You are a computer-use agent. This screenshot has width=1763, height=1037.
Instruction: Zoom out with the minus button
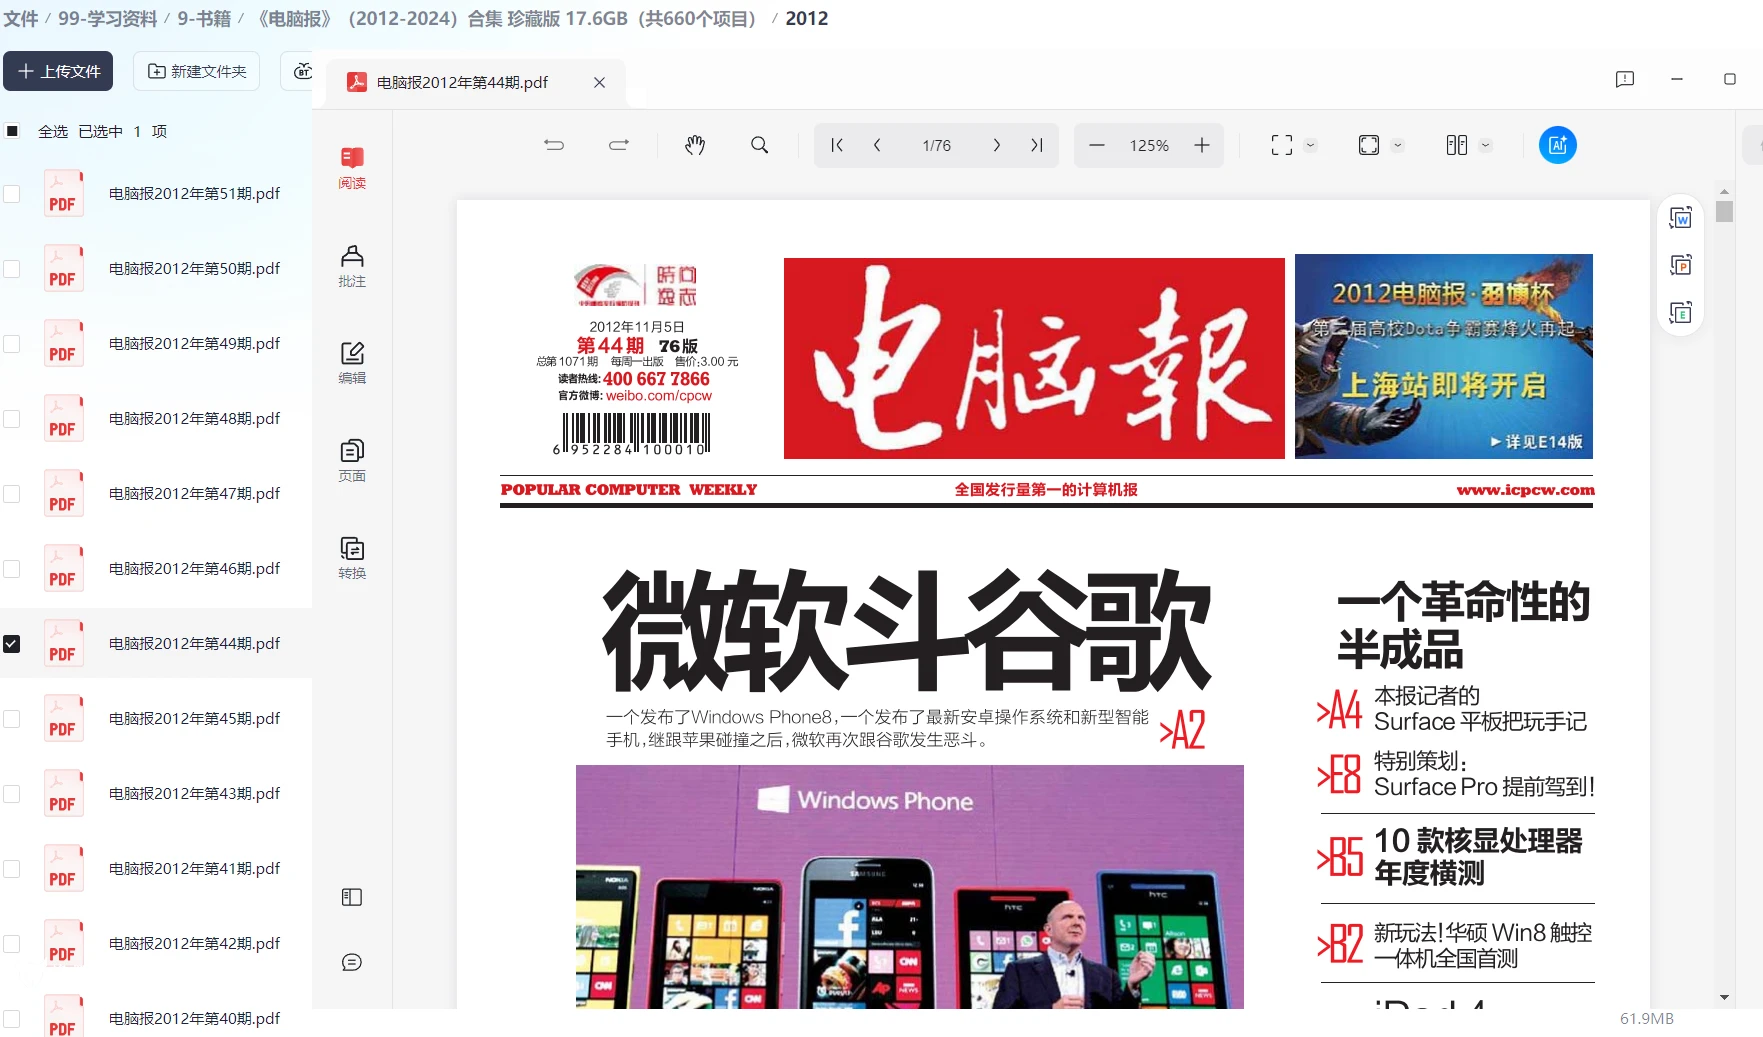(1097, 145)
